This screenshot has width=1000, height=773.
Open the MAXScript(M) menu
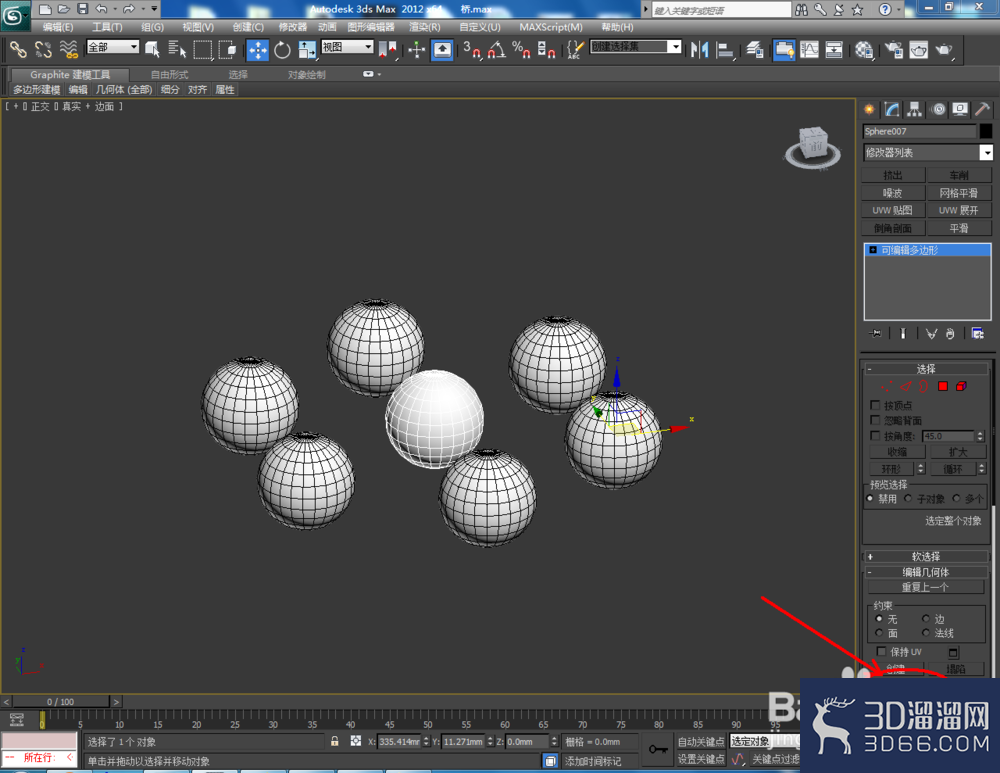pos(551,27)
